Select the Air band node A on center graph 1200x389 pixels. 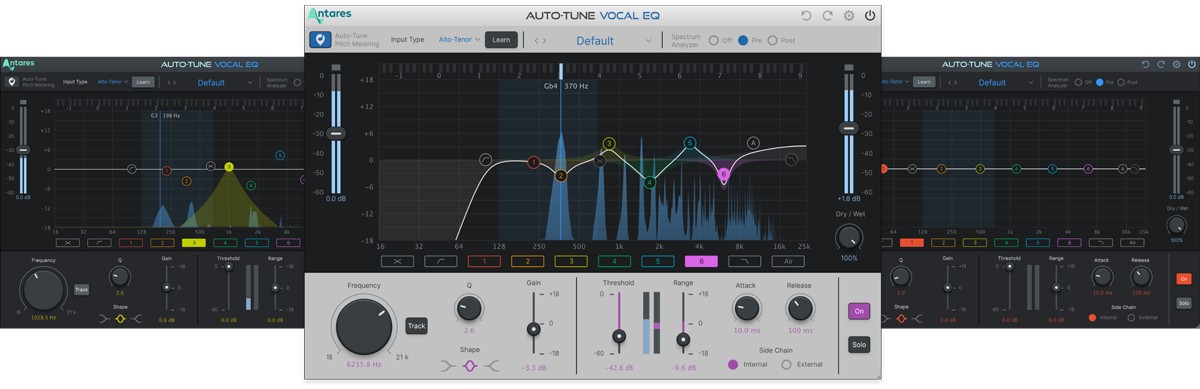coord(754,143)
